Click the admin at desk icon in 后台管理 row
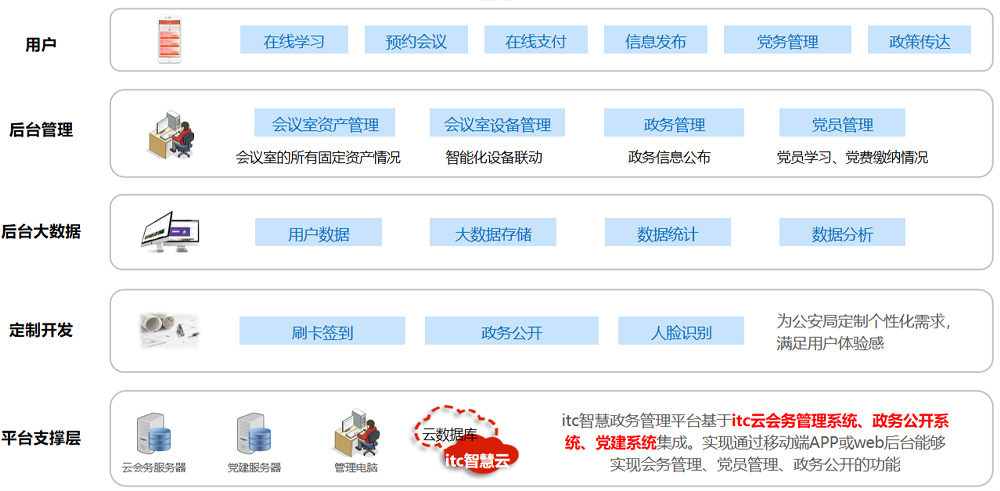 click(172, 133)
